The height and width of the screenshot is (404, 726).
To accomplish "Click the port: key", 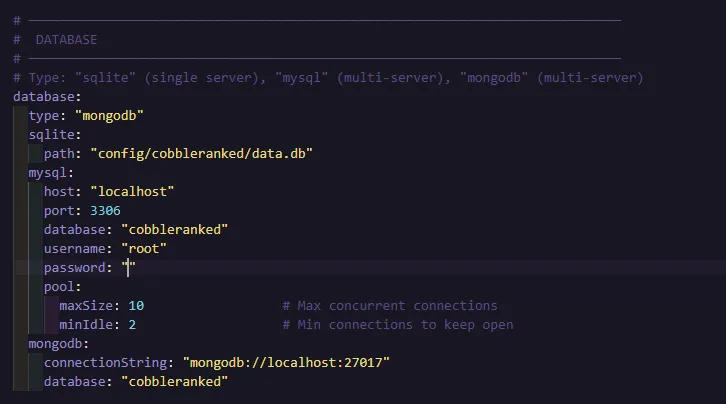I will coord(63,211).
